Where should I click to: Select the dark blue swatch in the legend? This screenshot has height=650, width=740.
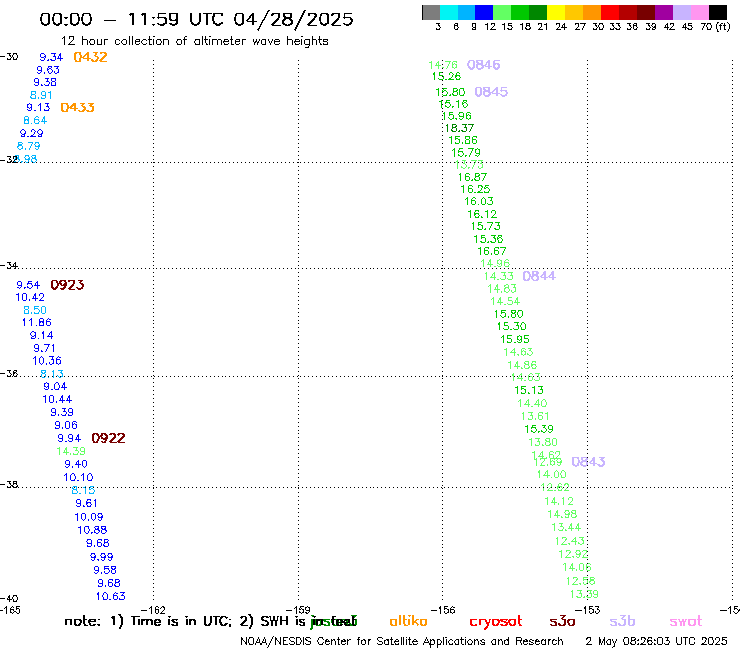484,12
